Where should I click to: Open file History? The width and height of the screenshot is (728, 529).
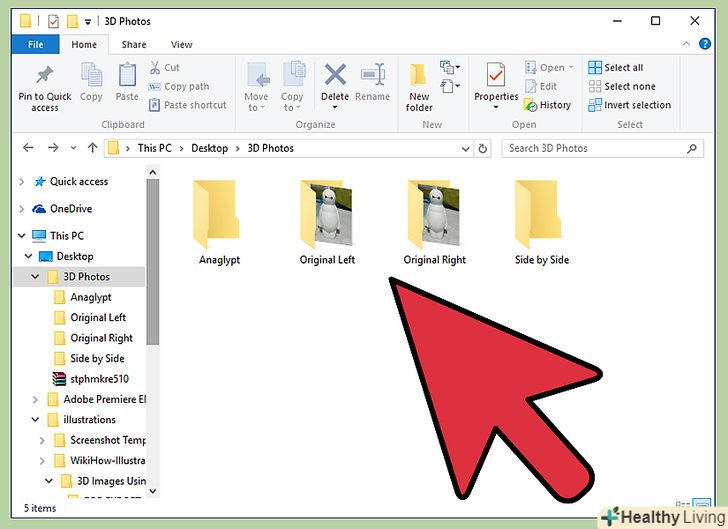tap(547, 105)
